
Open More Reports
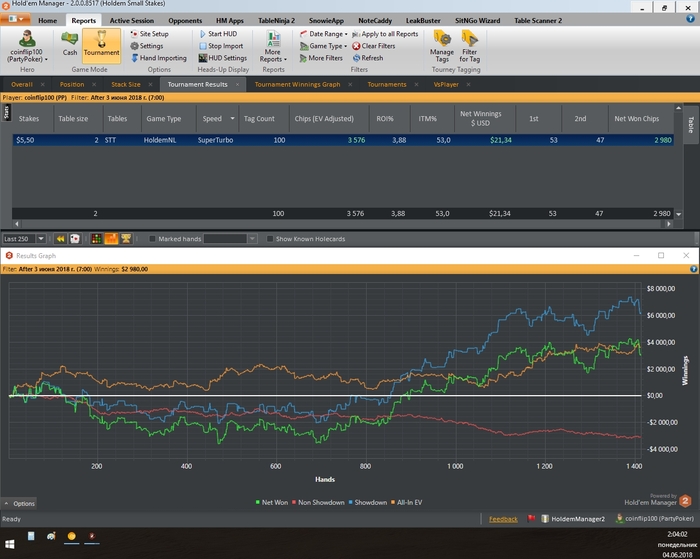273,46
